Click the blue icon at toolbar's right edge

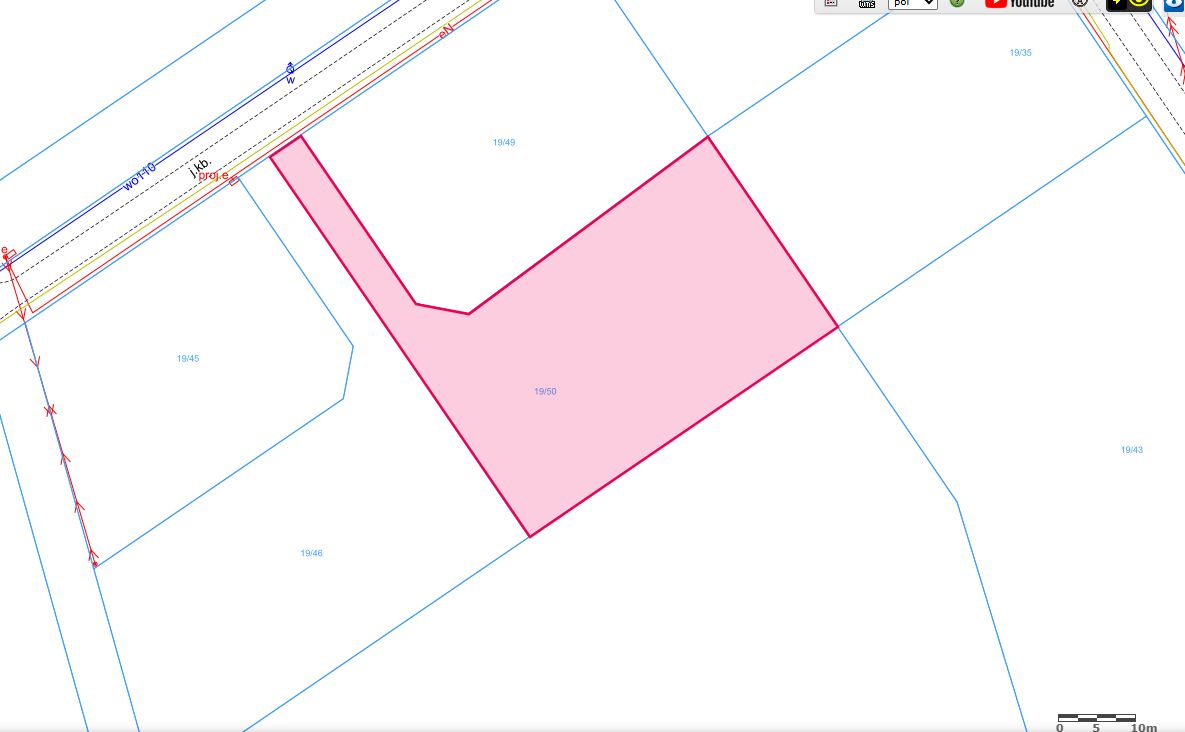pos(1175,4)
